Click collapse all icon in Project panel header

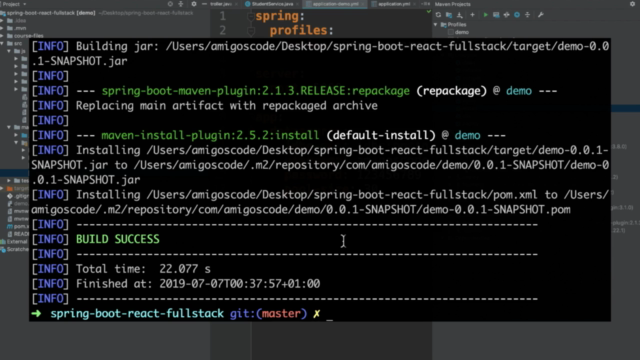tap(181, 4)
